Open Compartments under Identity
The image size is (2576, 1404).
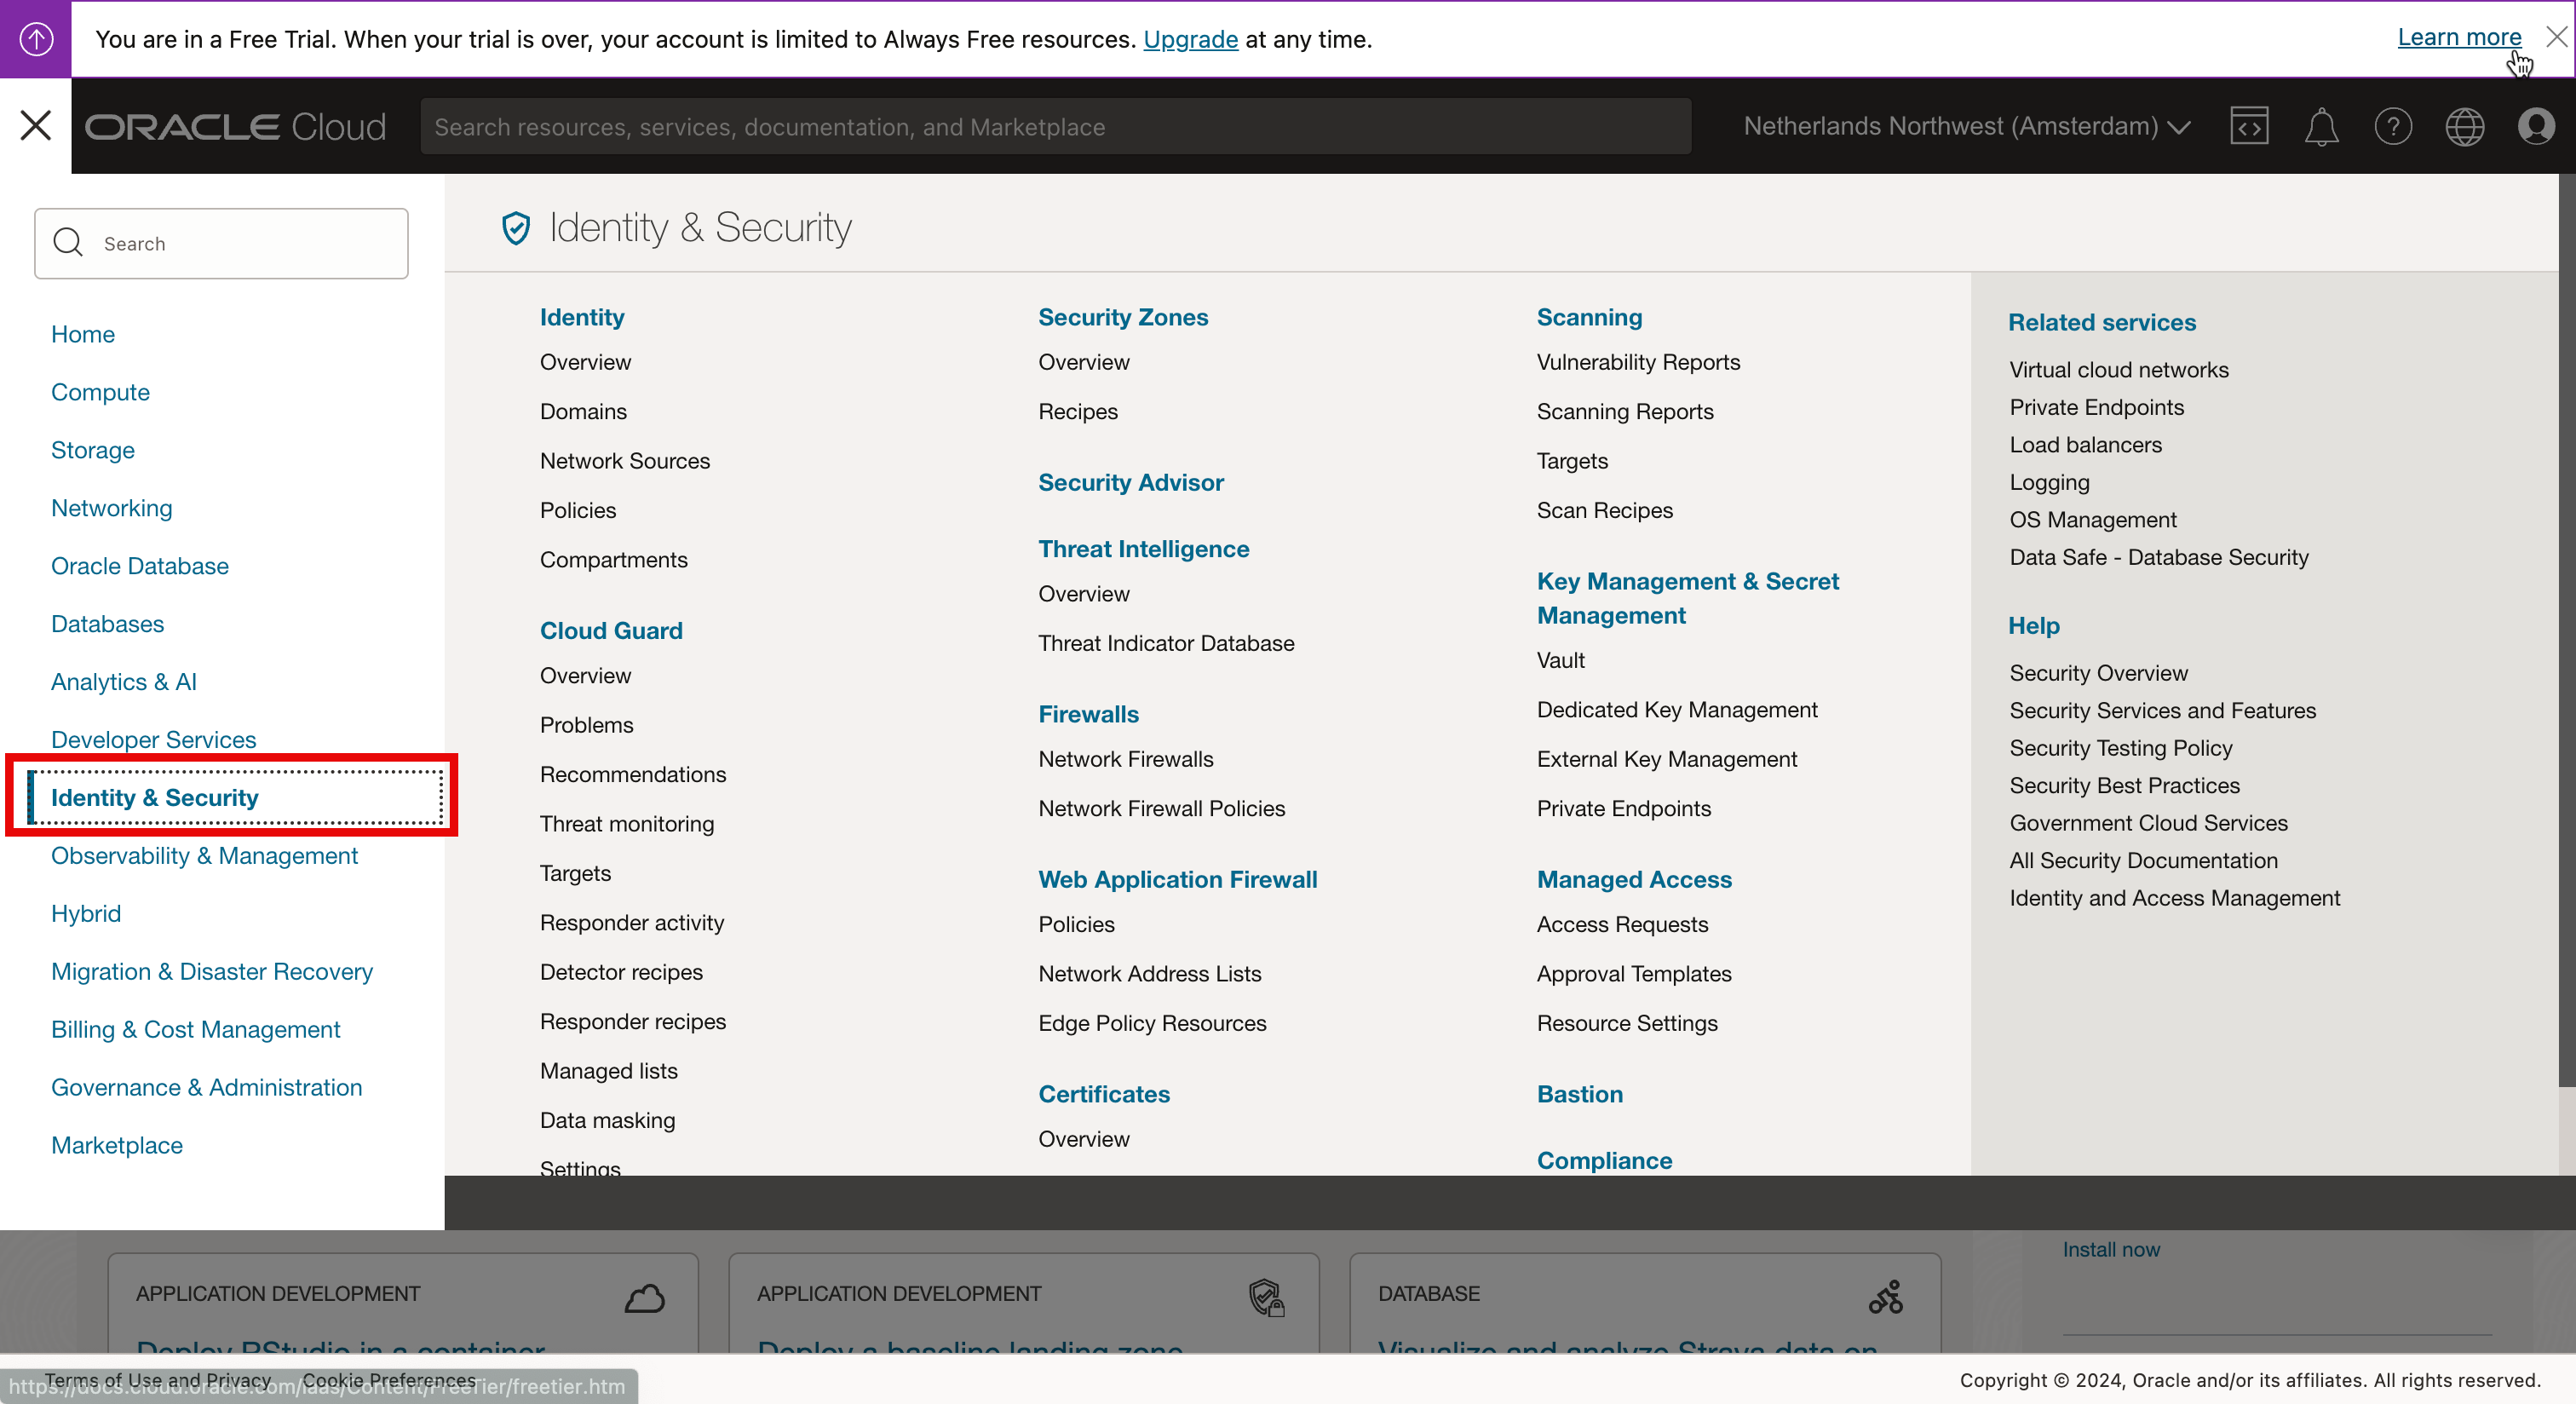[x=613, y=560]
